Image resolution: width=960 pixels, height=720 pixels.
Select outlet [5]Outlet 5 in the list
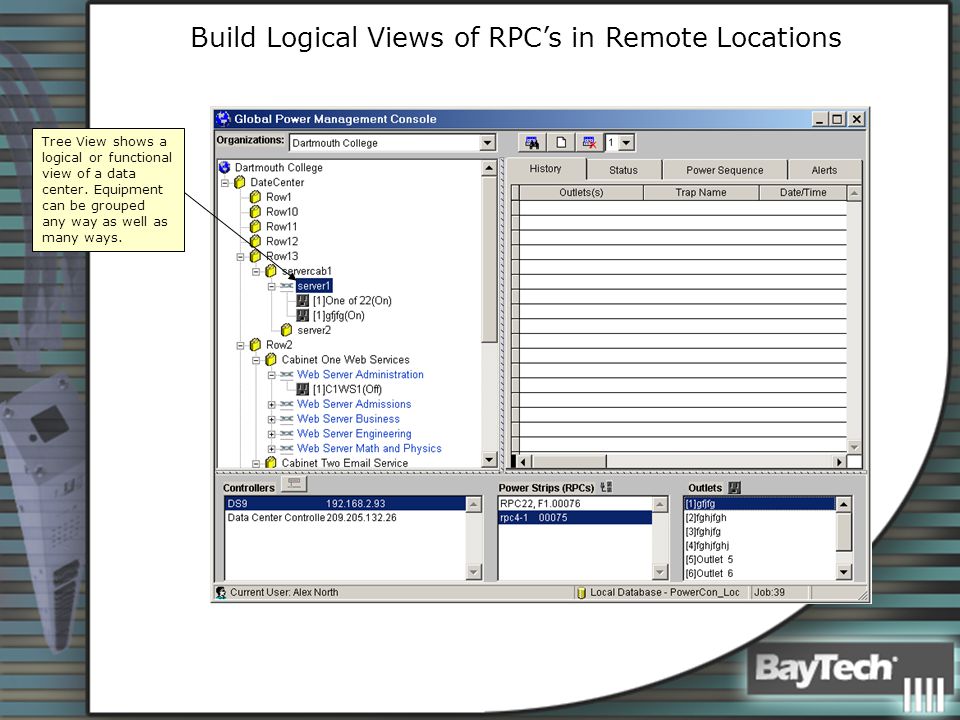coord(759,559)
